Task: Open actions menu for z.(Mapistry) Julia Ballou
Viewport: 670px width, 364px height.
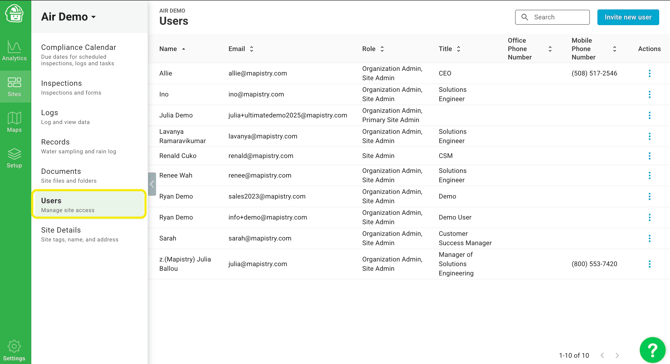Action: 649,264
